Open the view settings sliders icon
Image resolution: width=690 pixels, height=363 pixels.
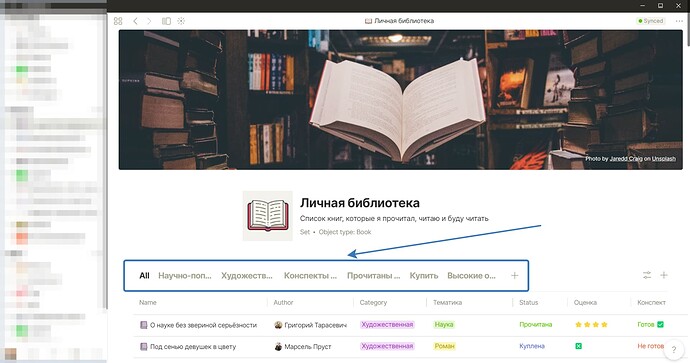pyautogui.click(x=647, y=275)
